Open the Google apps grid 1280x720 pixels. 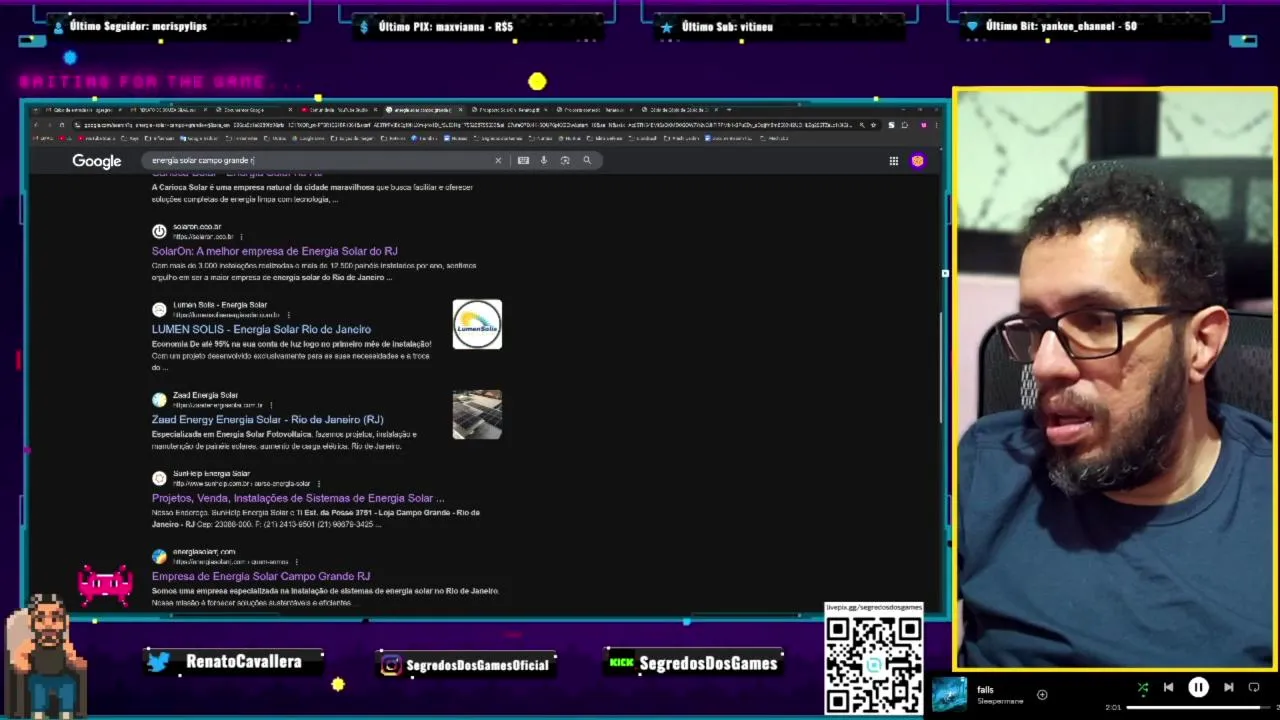tap(894, 161)
